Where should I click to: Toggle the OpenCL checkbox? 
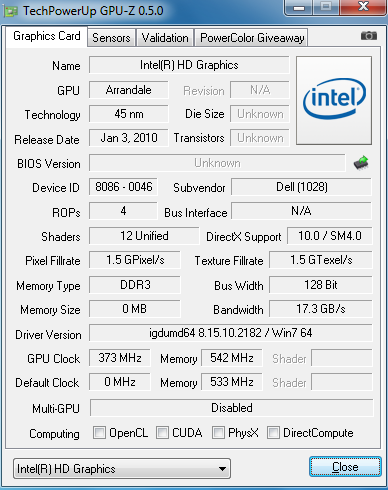click(99, 433)
